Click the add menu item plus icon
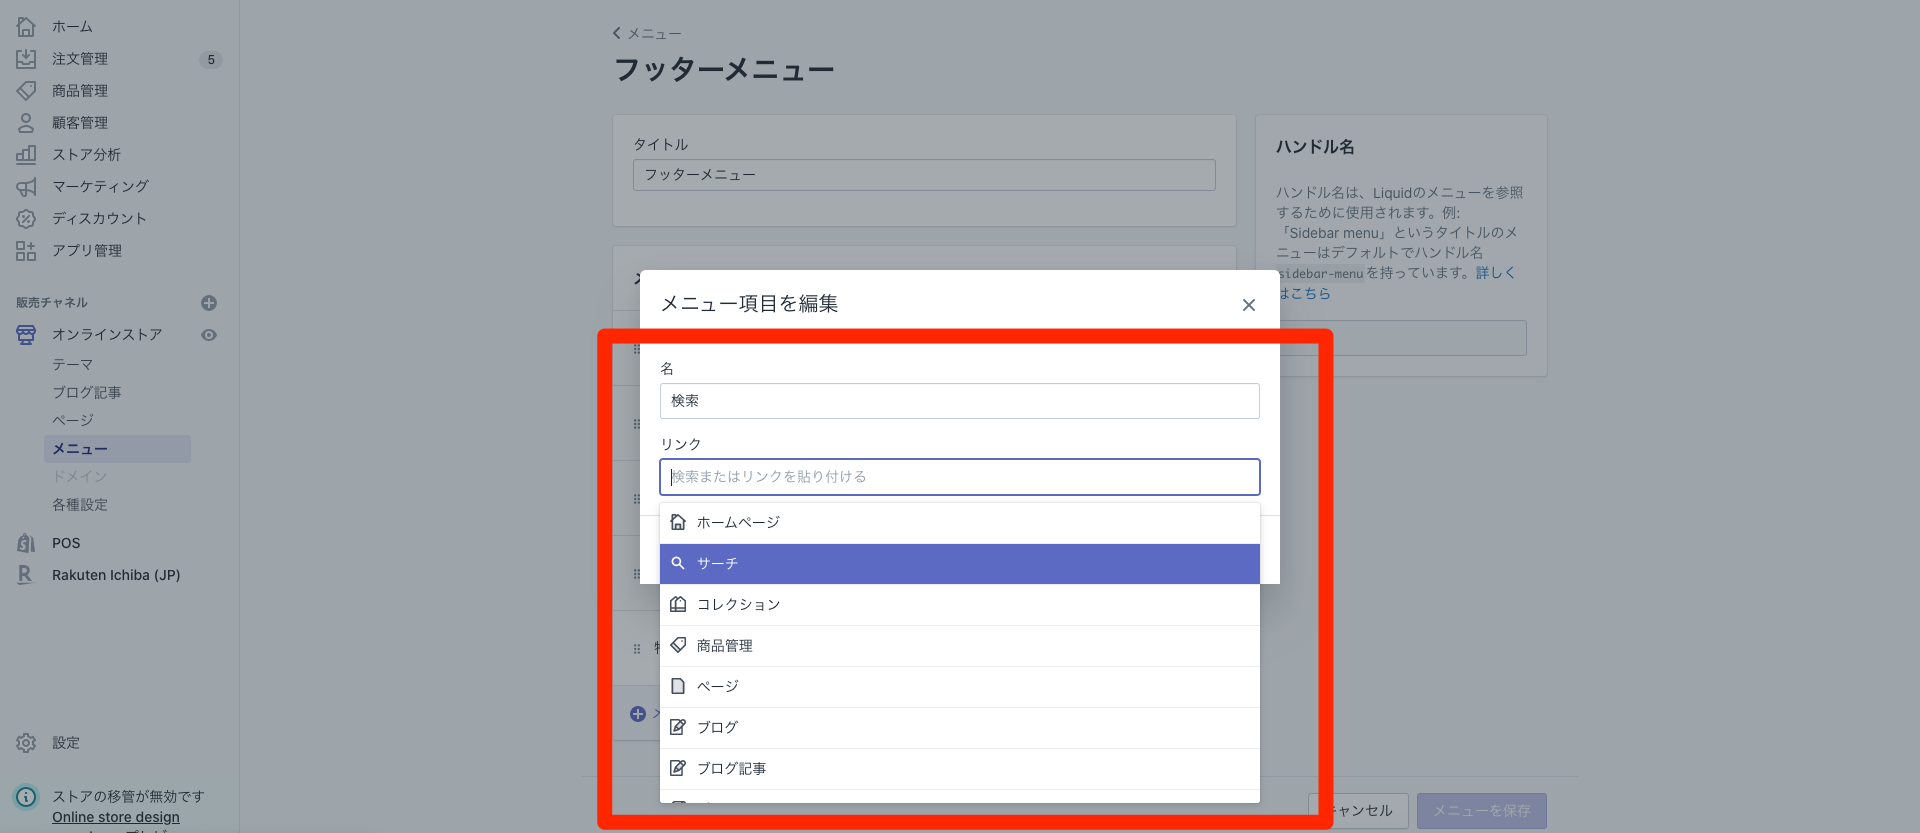Screen dimensions: 1920x833 click(638, 714)
